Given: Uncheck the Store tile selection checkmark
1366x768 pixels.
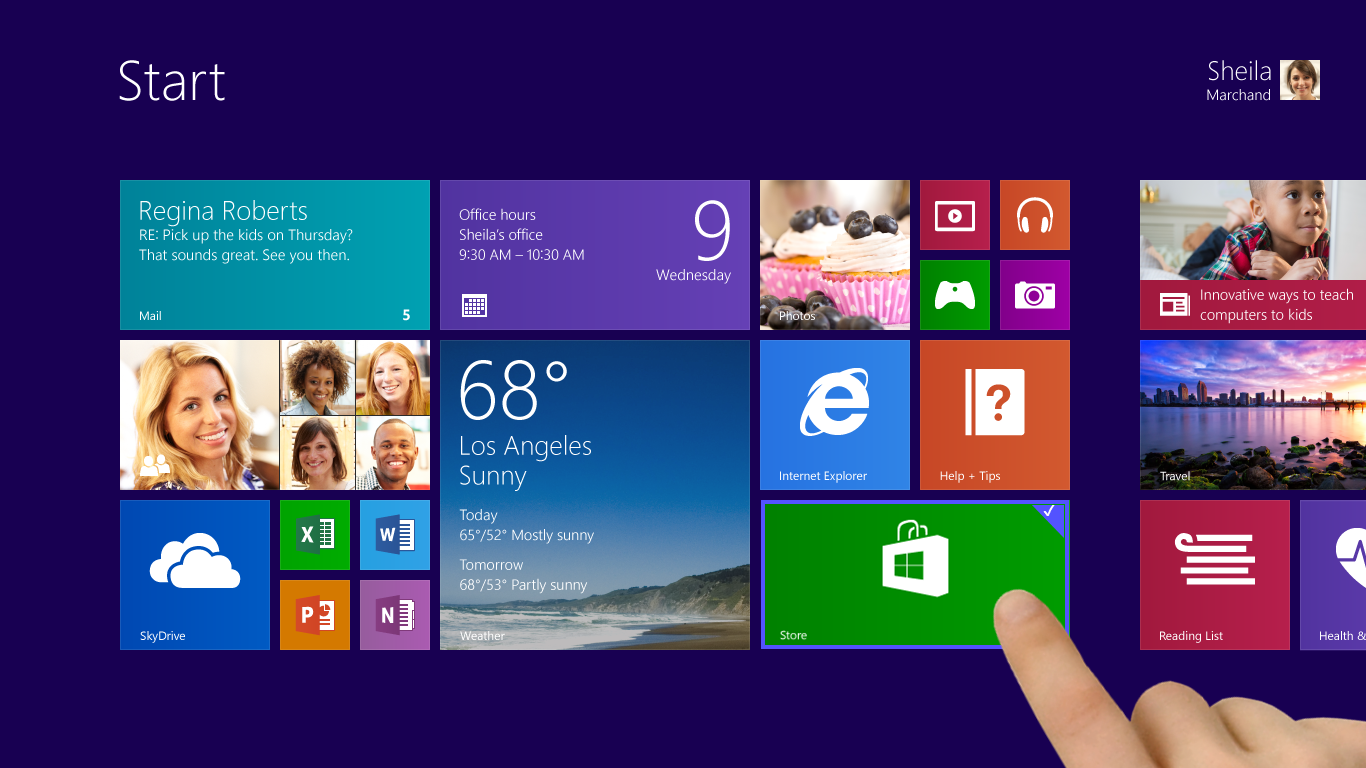Looking at the screenshot, I should (x=1049, y=511).
